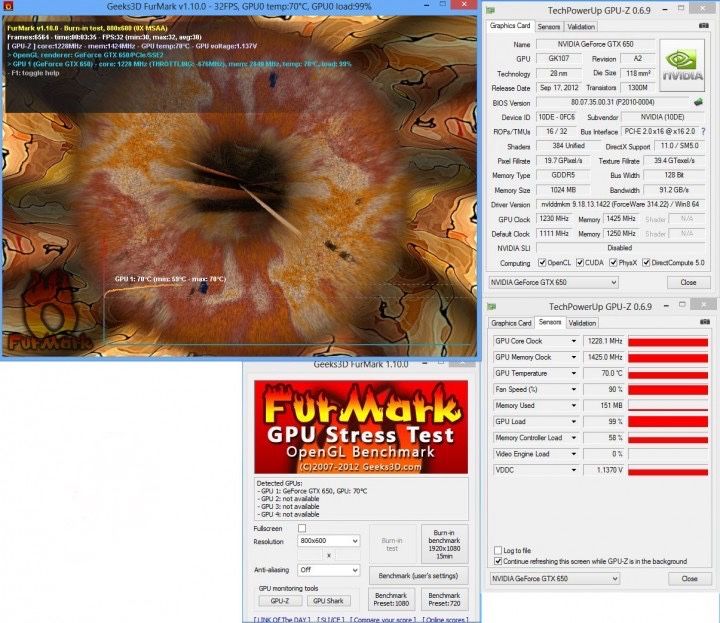Click the Fan Speed 90 % value

coord(604,389)
